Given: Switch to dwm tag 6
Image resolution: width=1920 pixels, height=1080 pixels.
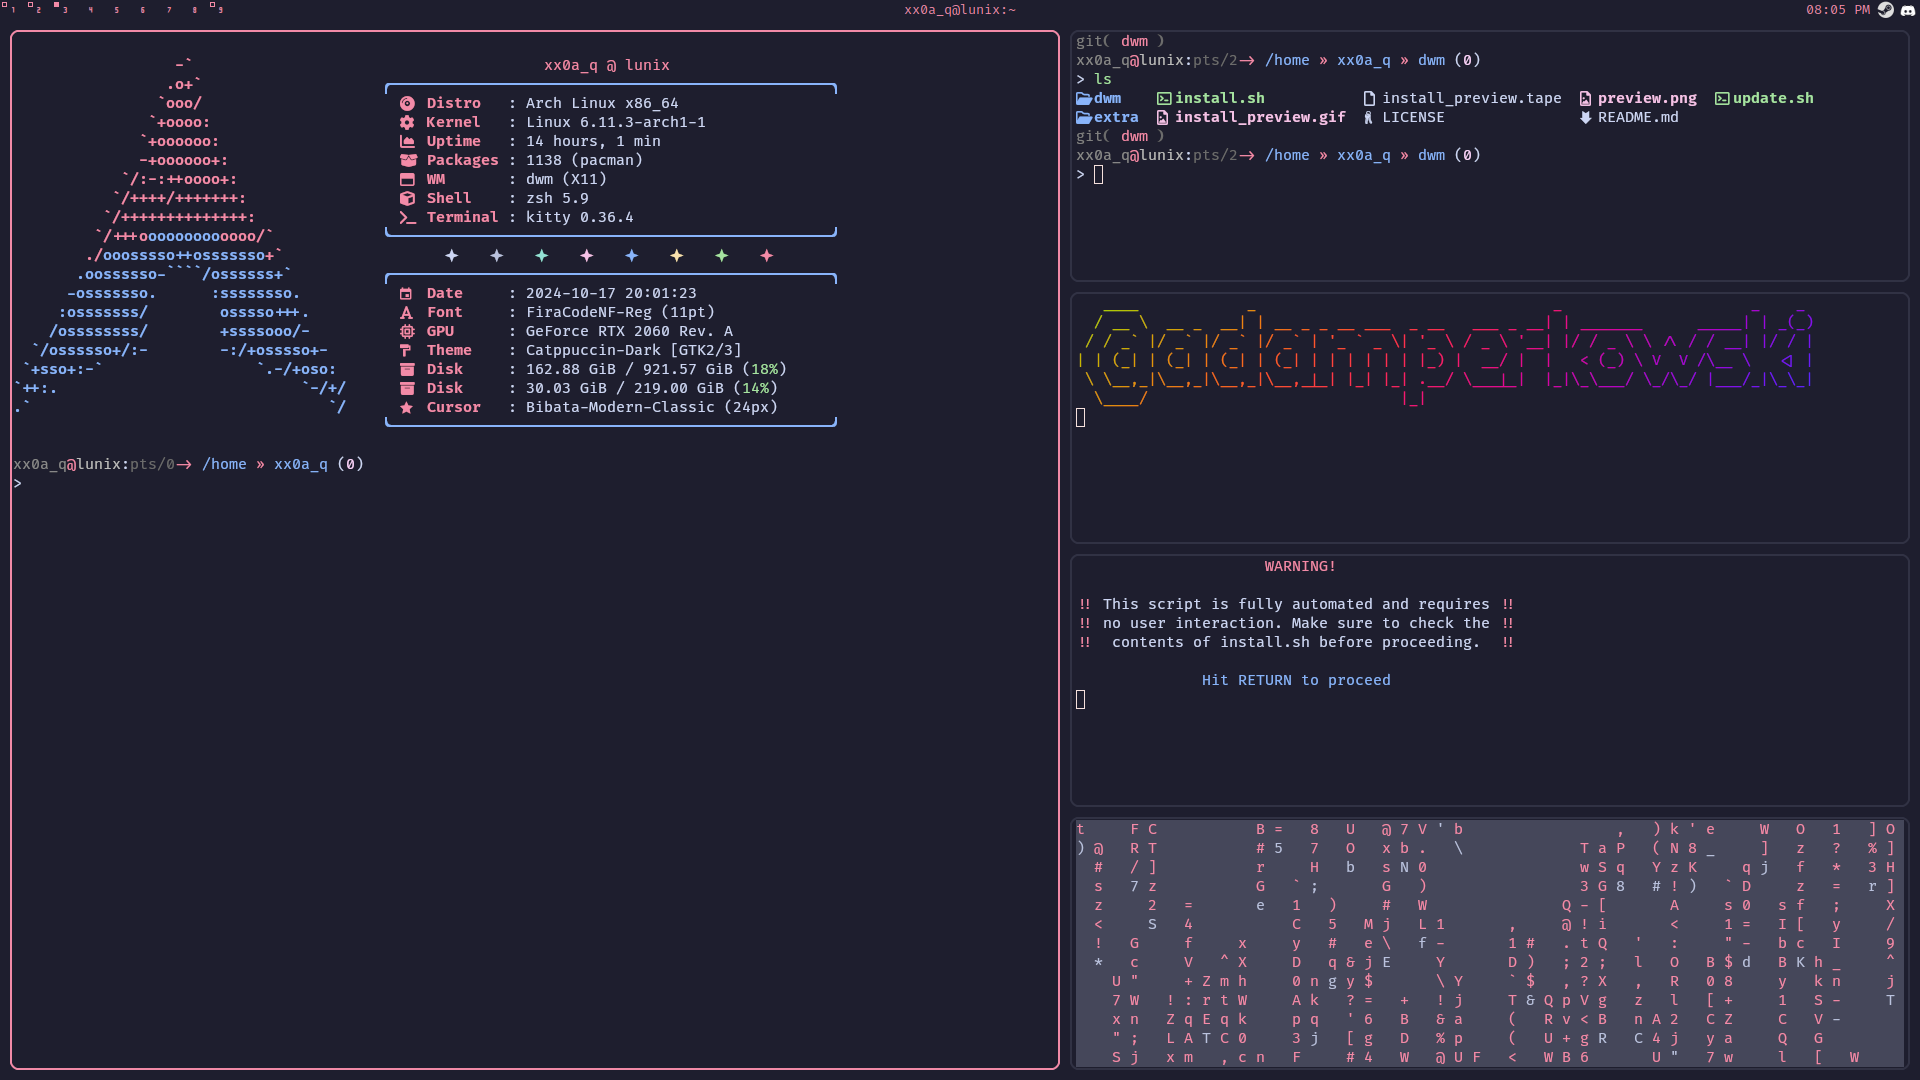Looking at the screenshot, I should coord(142,10).
